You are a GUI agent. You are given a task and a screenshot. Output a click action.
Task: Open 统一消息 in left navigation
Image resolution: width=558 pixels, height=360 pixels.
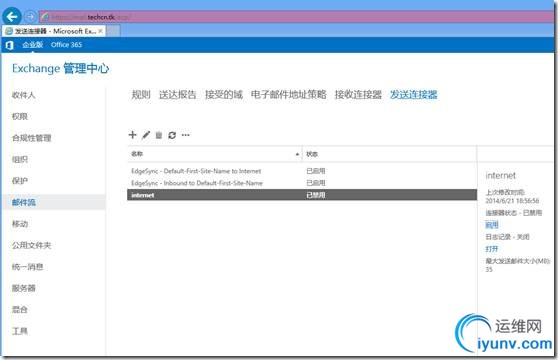coord(27,267)
